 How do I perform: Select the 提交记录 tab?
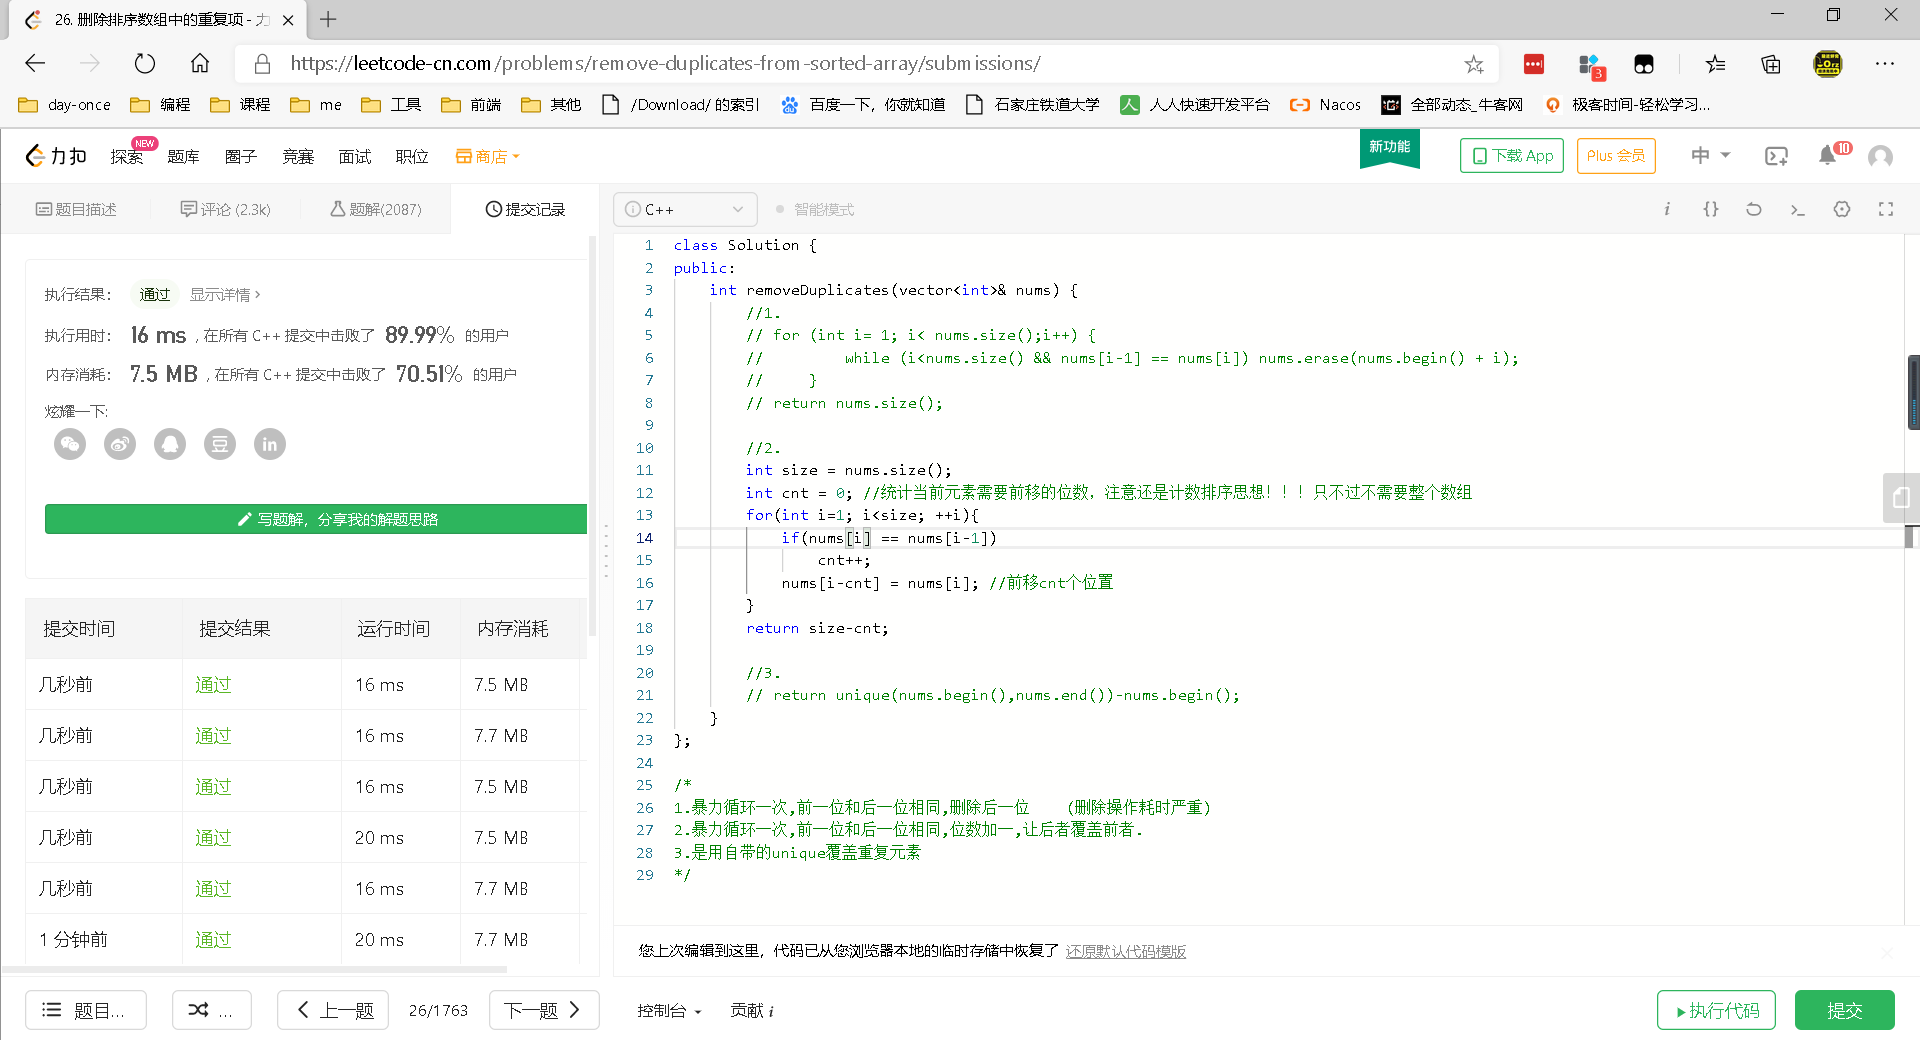pos(526,209)
